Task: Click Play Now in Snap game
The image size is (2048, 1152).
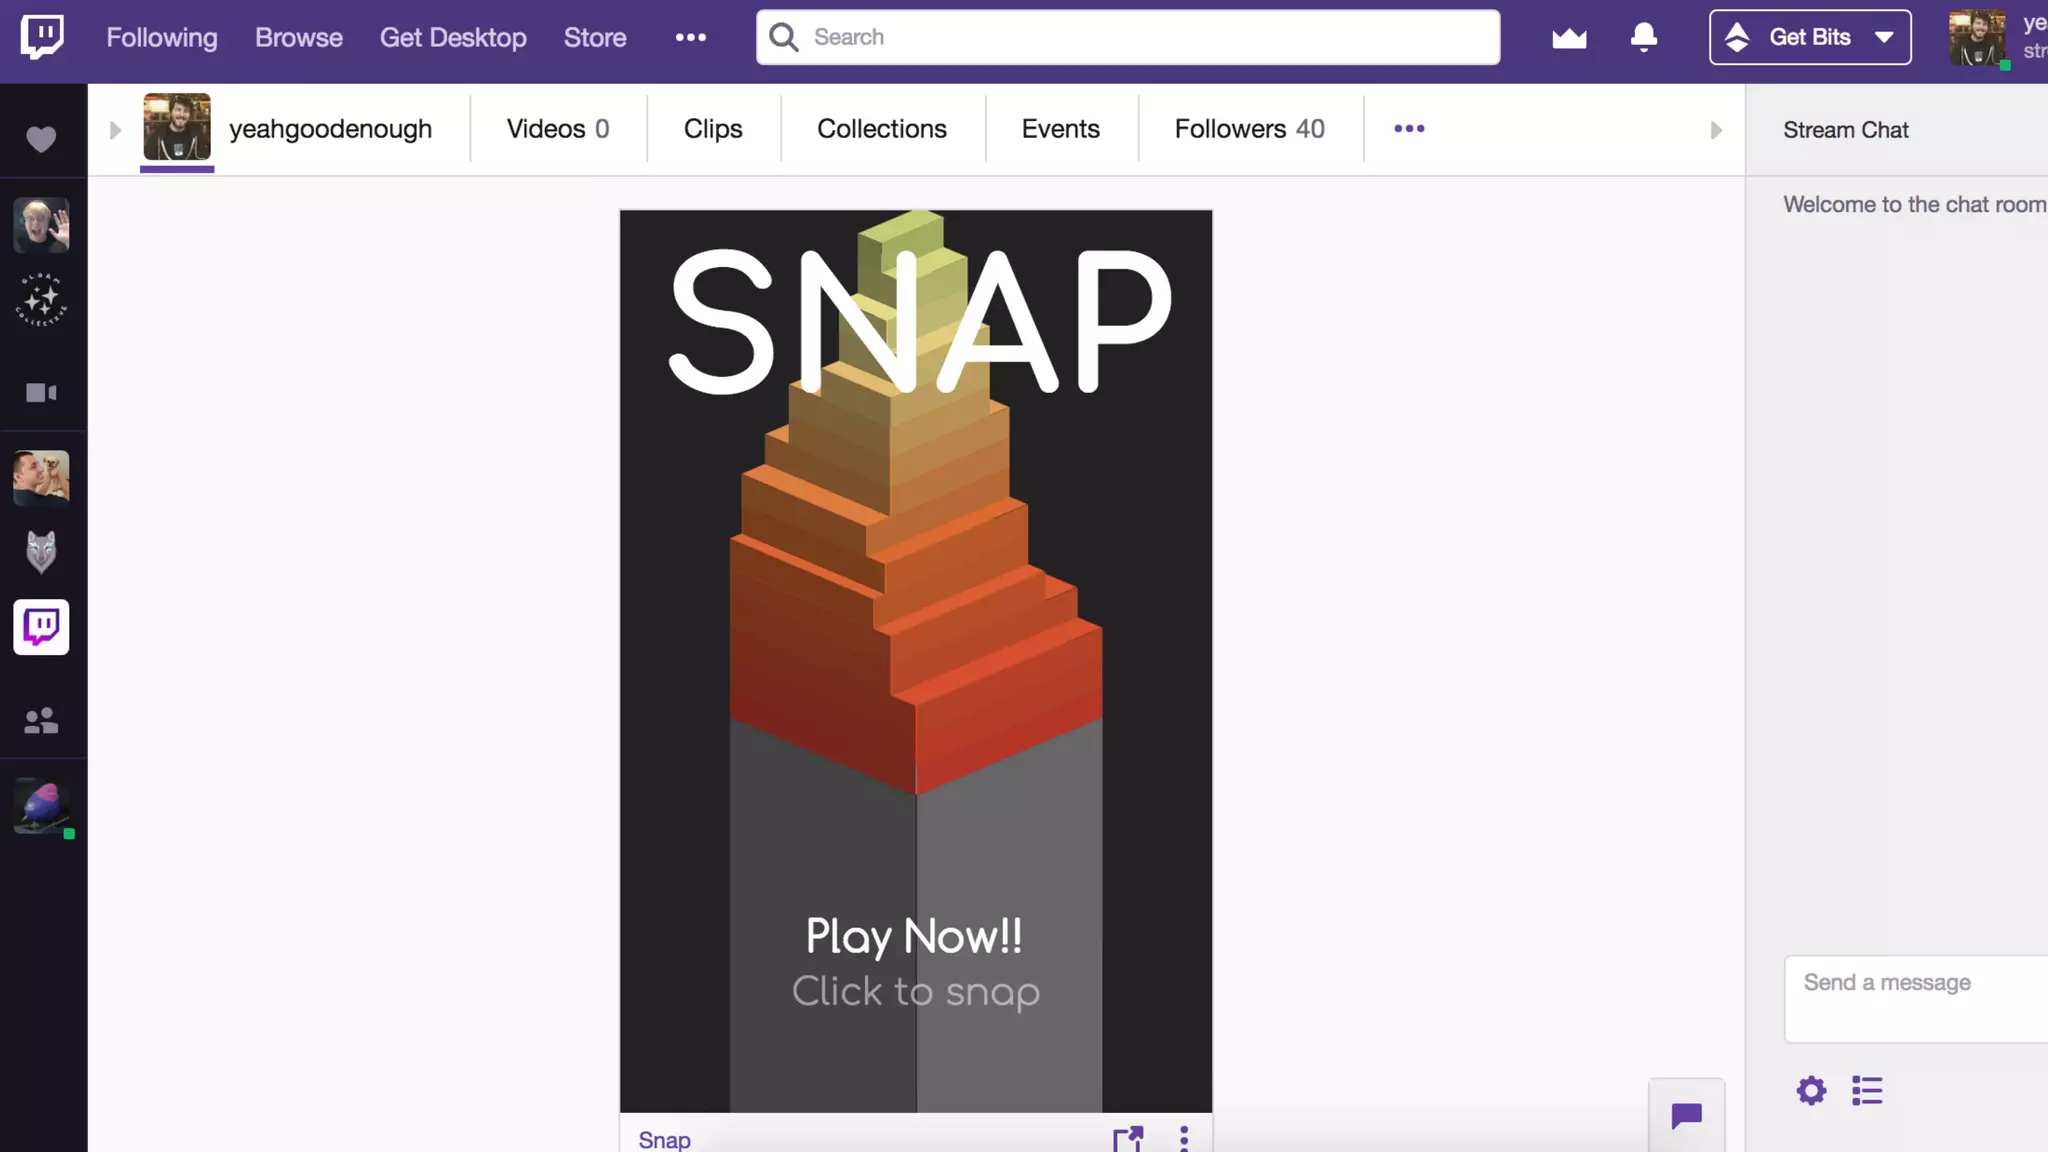Action: (x=914, y=937)
